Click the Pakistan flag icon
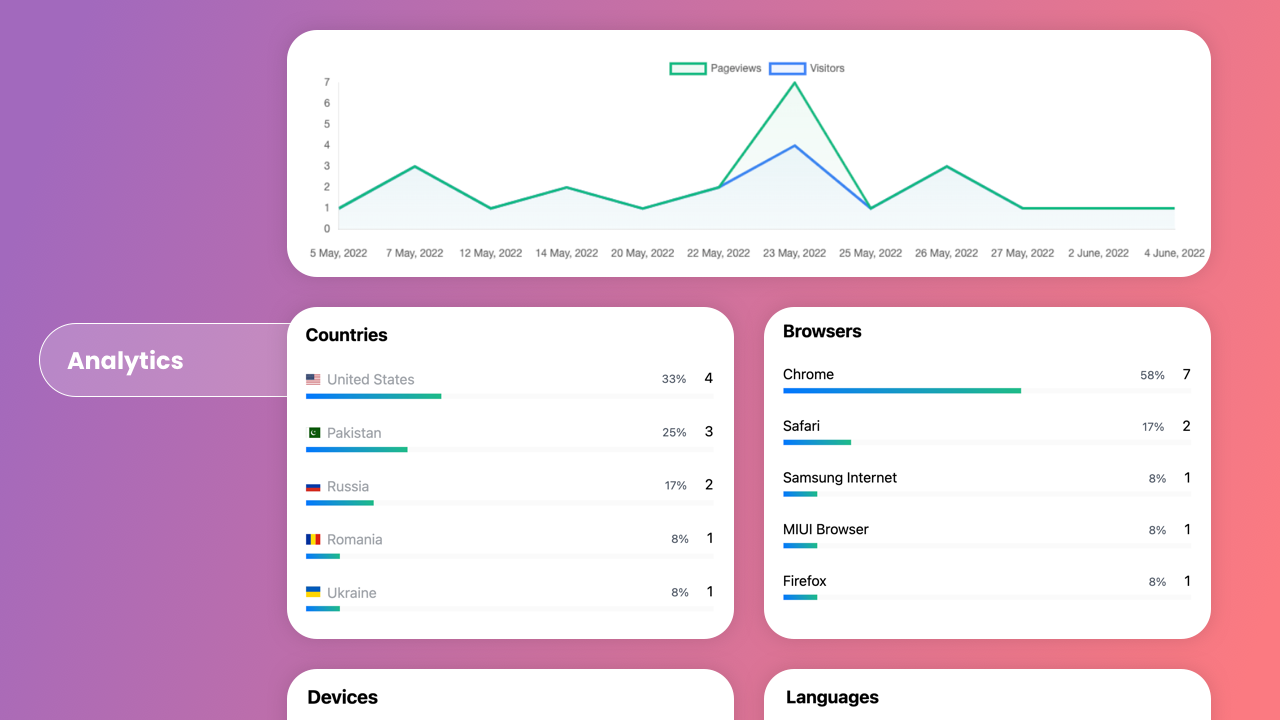Screen dimensions: 1280x720 tap(313, 433)
